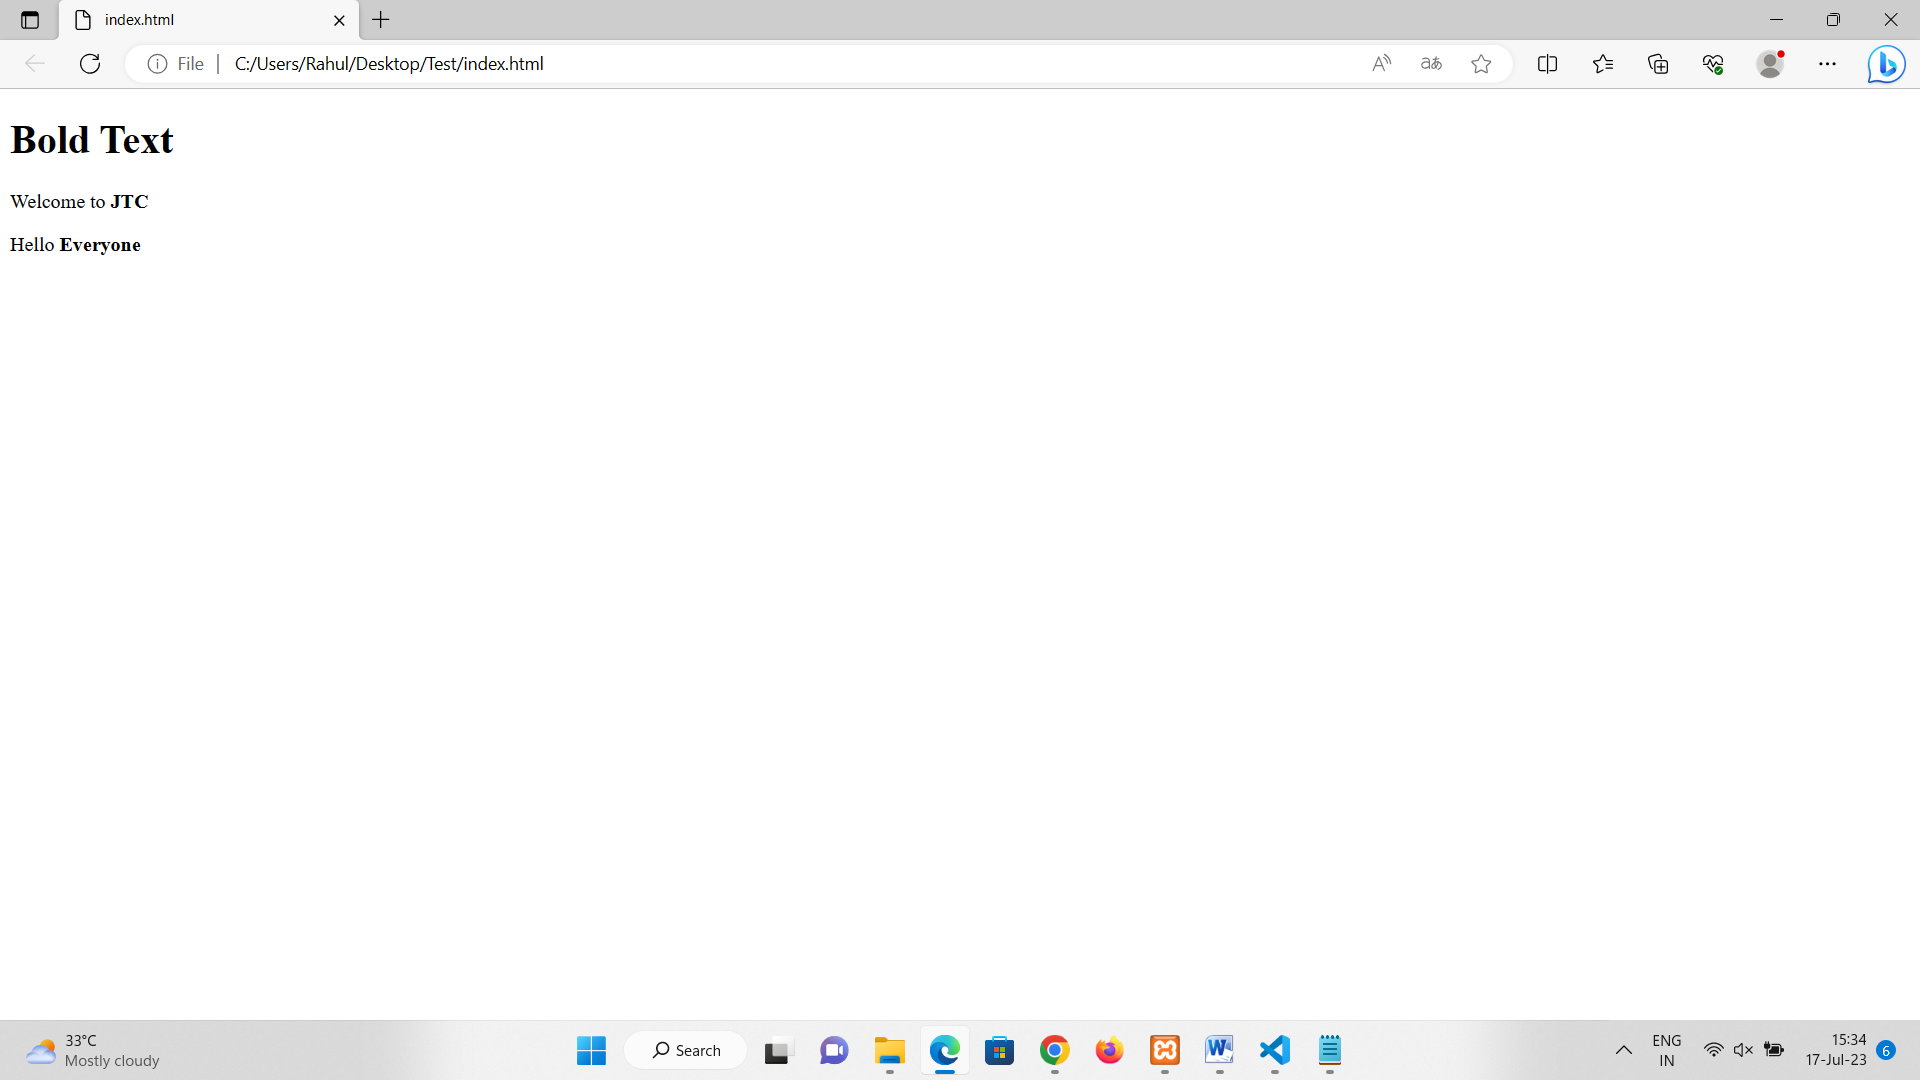Close the index.html tab
Image resolution: width=1920 pixels, height=1080 pixels.
click(x=339, y=20)
